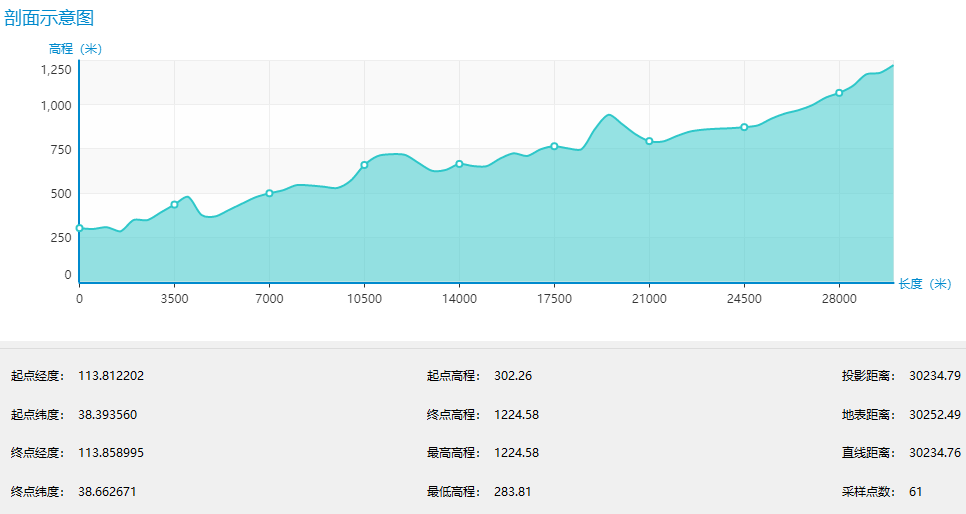This screenshot has width=966, height=514.
Task: Click the 高程（米） y-axis label
Action: click(x=75, y=48)
